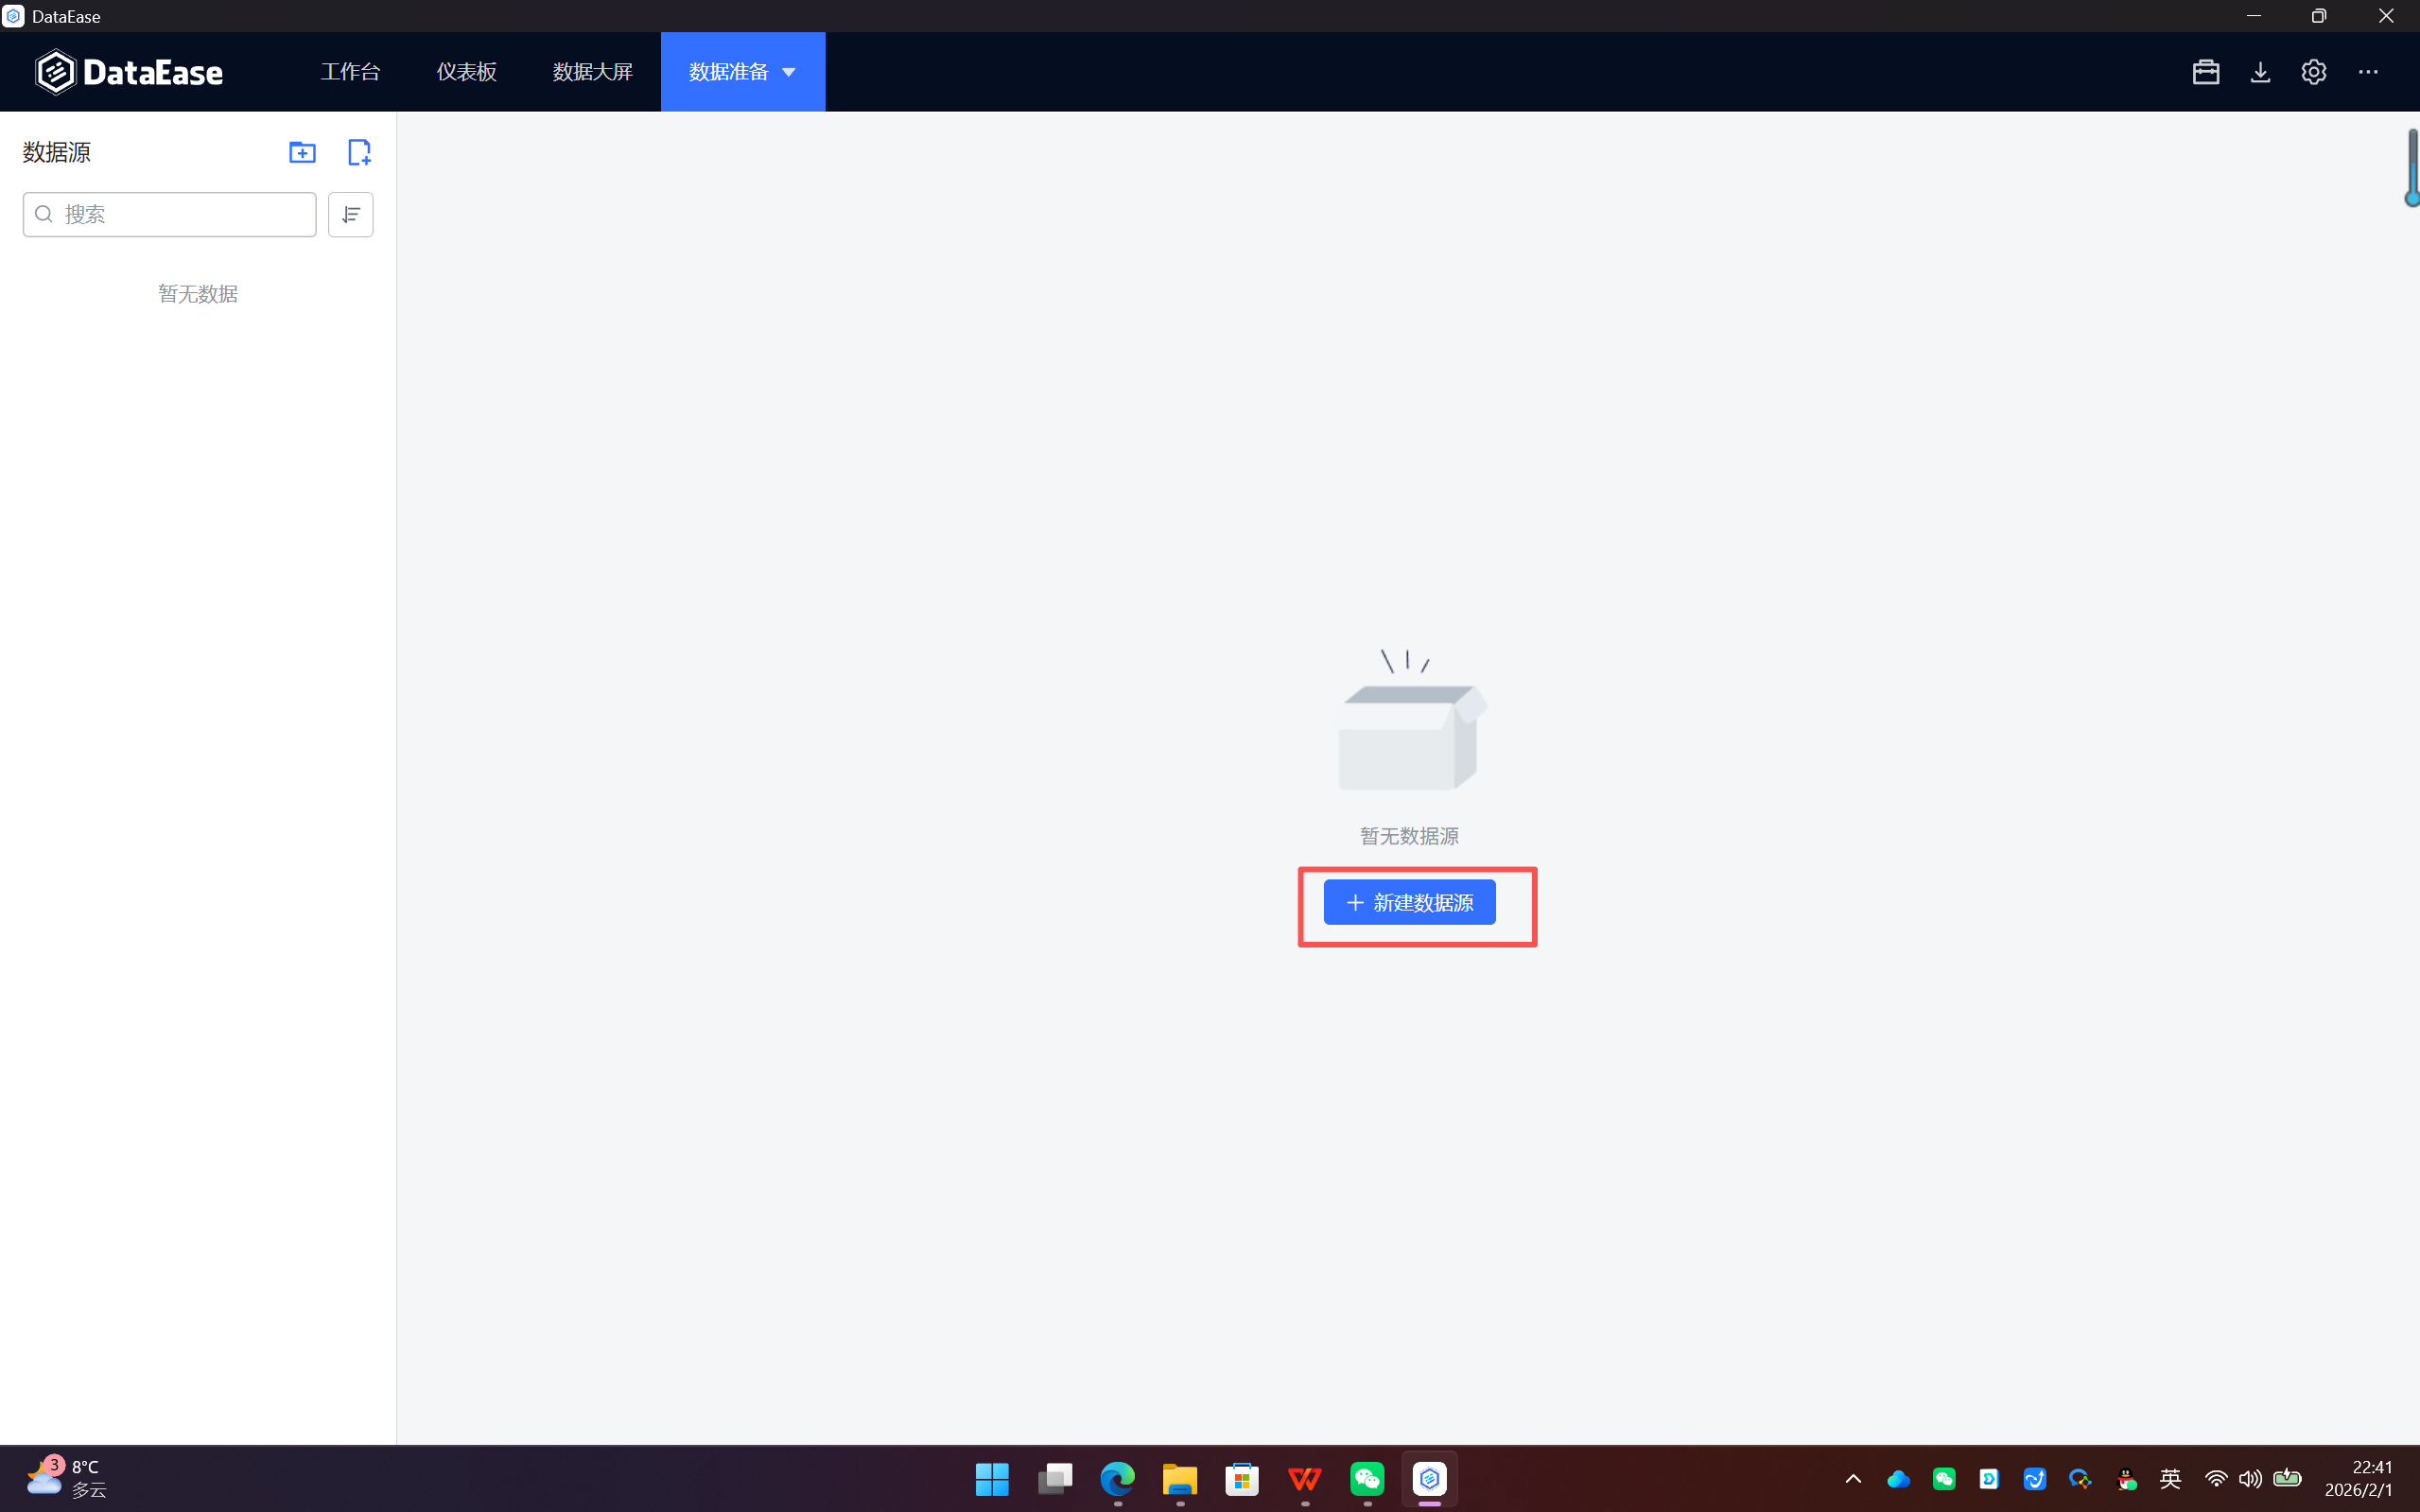Click the right-side vertical scrollbar thumb

click(2412, 165)
